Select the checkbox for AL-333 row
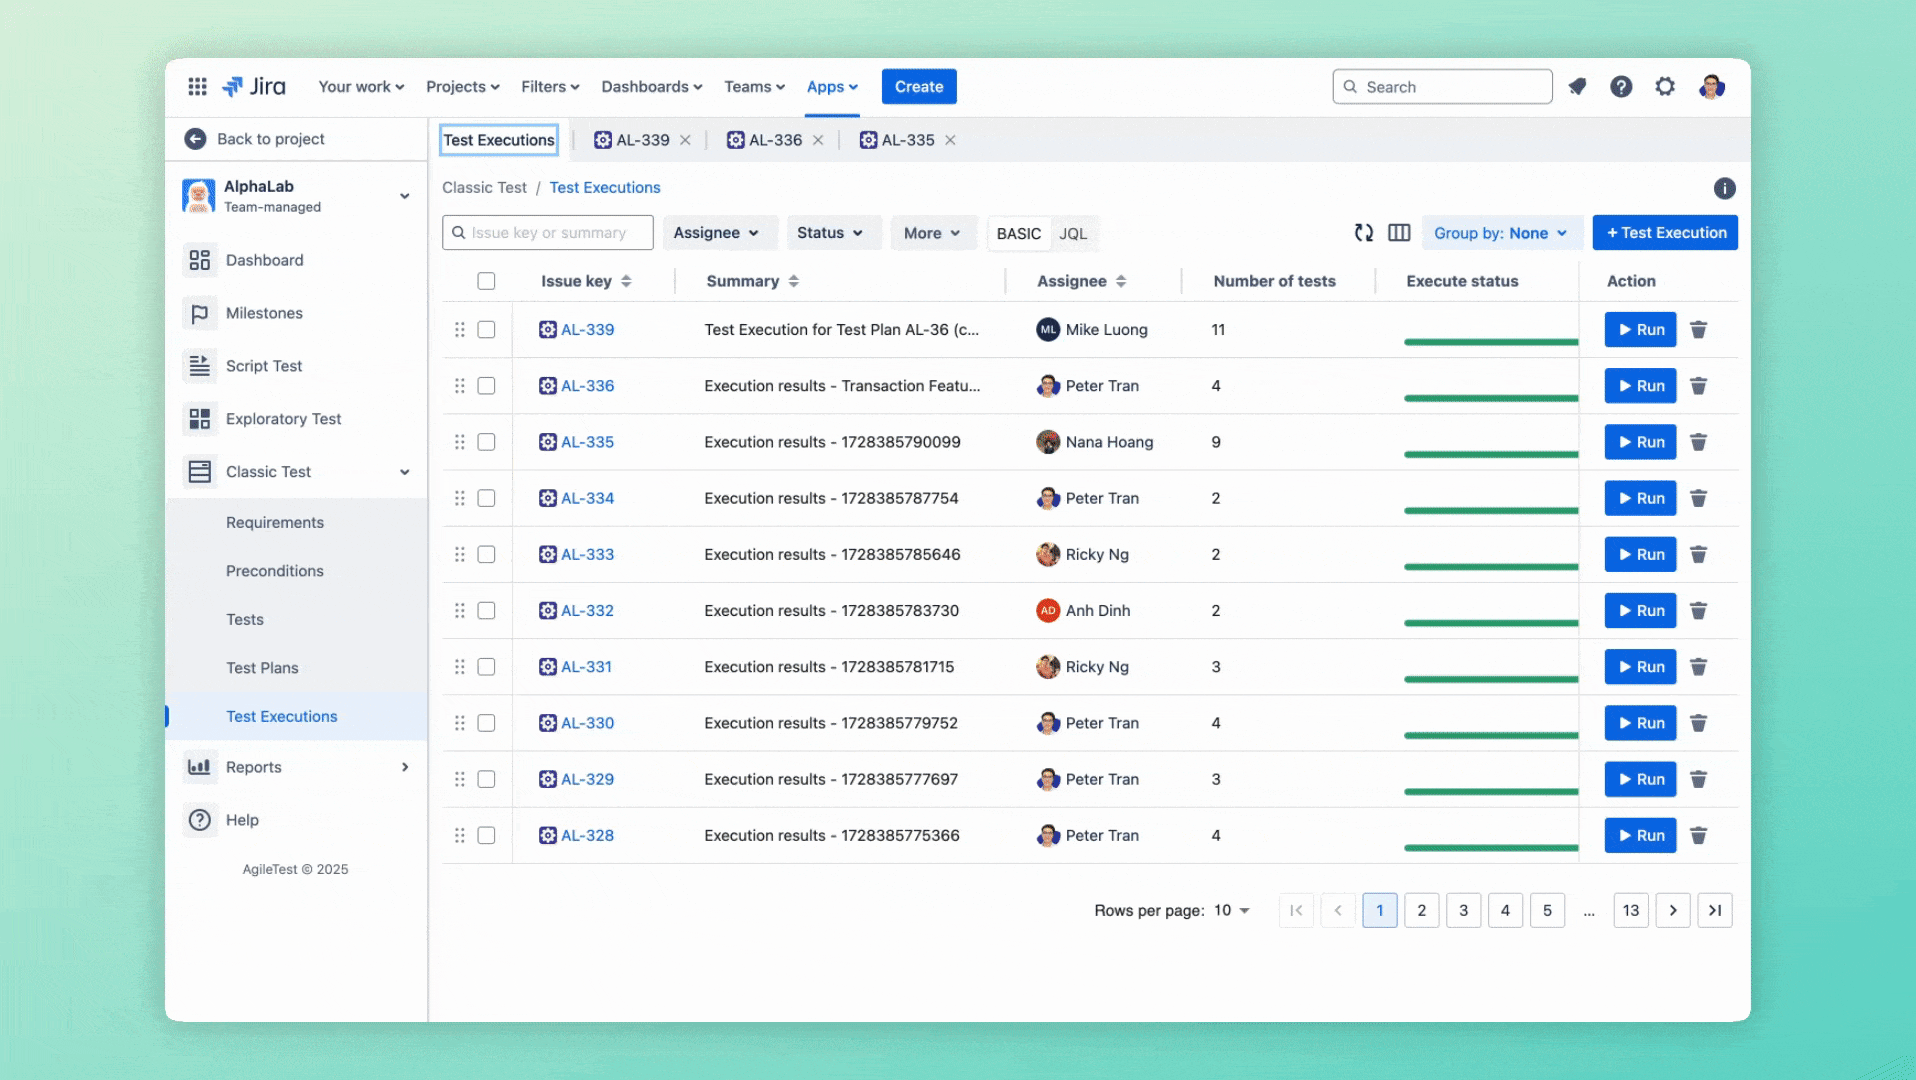This screenshot has height=1080, width=1916. 486,554
